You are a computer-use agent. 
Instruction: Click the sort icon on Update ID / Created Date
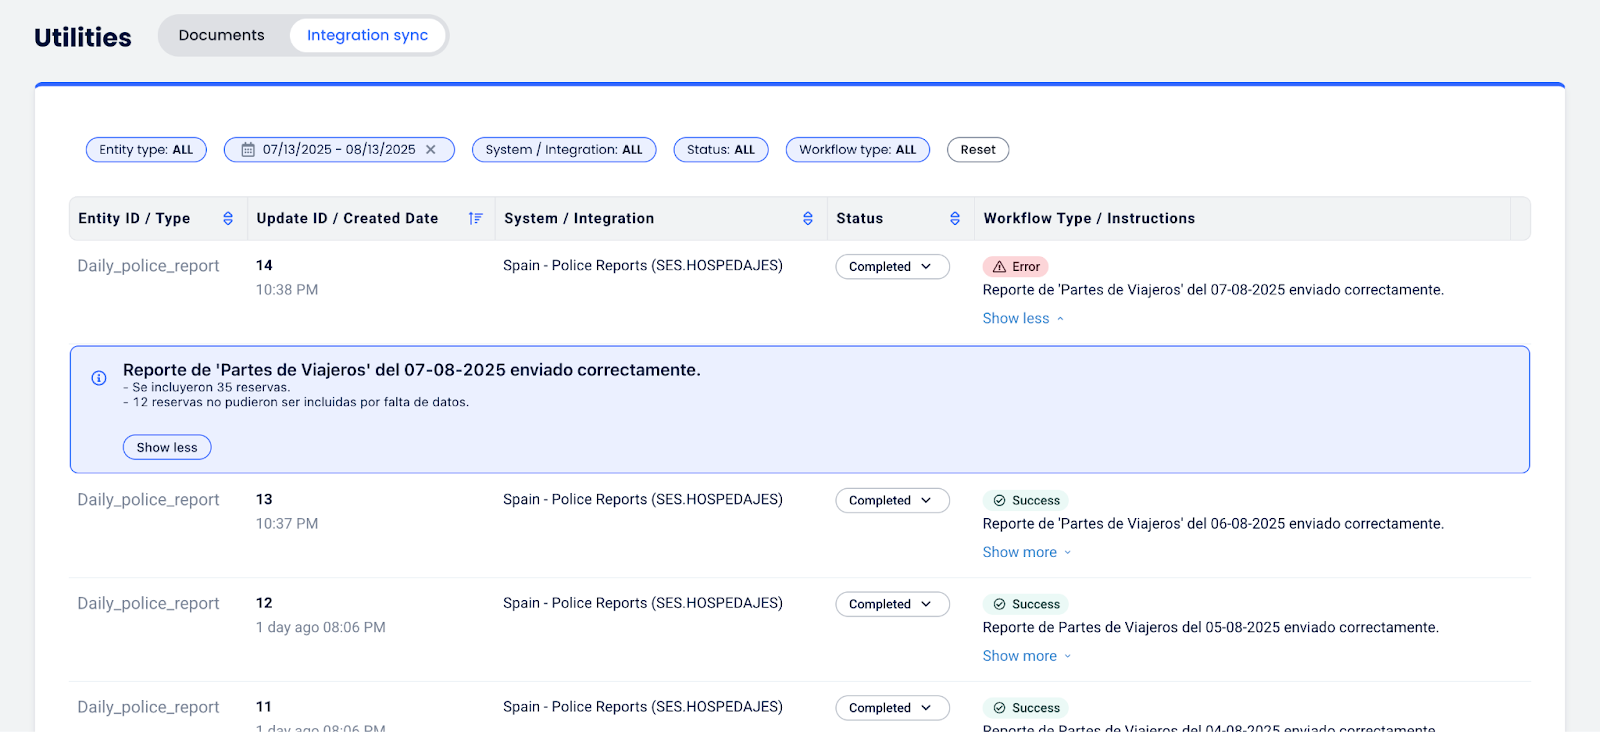tap(475, 218)
